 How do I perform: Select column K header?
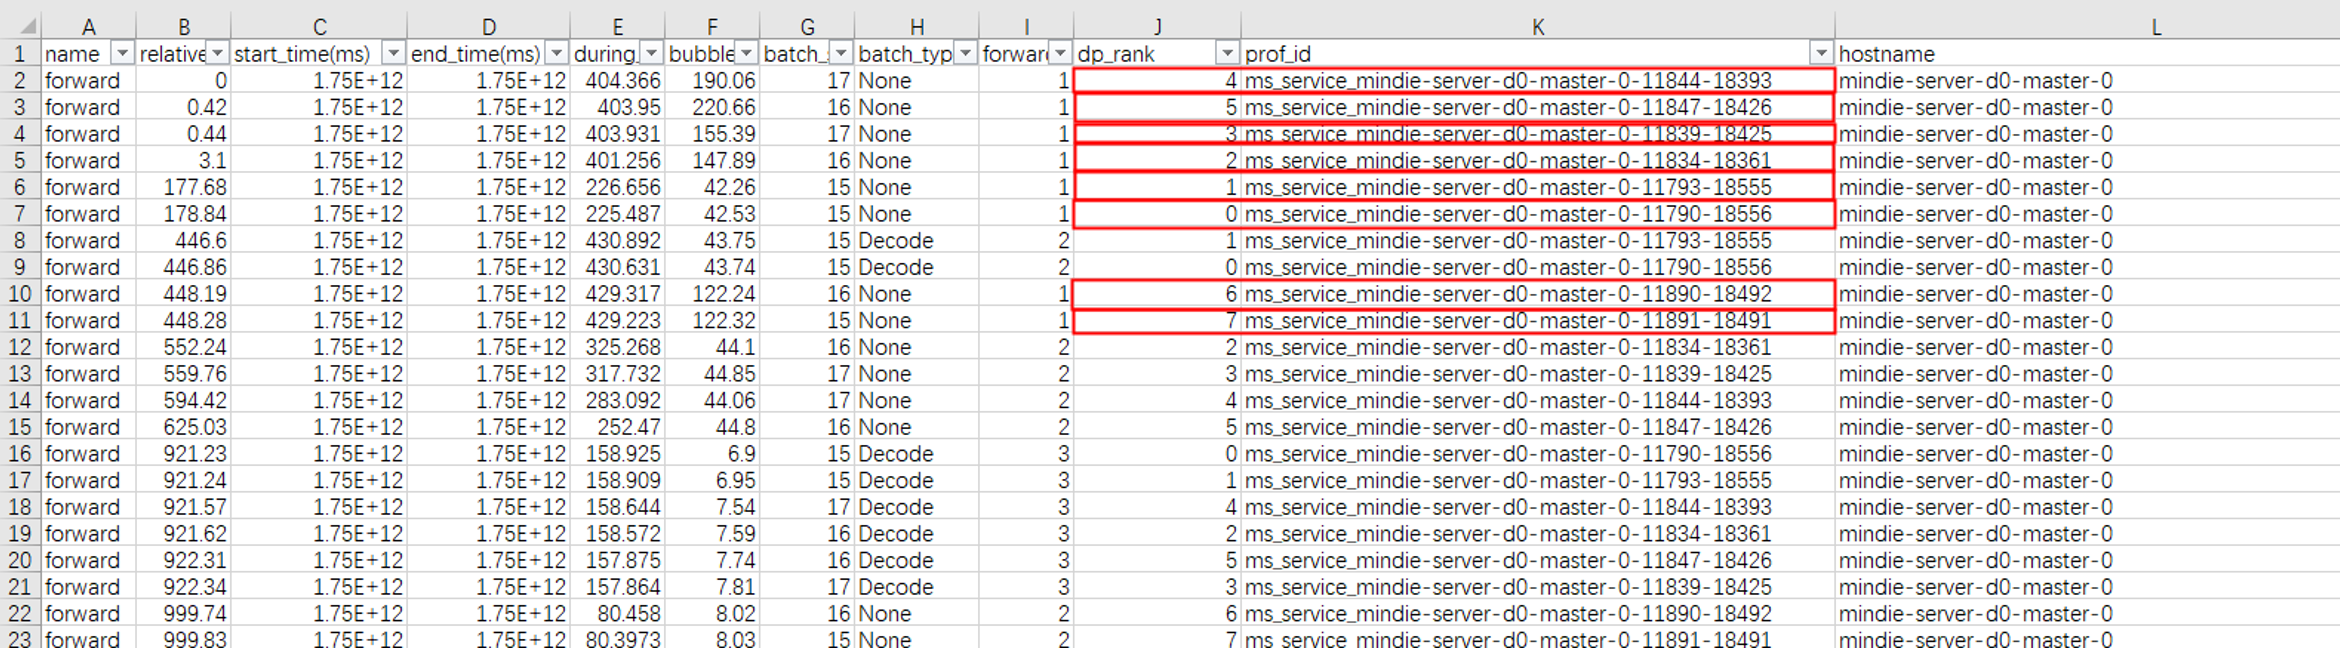click(x=1537, y=27)
